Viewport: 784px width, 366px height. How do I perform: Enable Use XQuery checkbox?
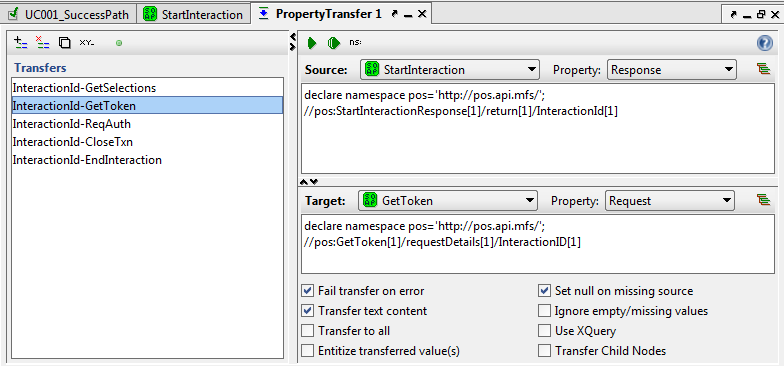(x=544, y=331)
